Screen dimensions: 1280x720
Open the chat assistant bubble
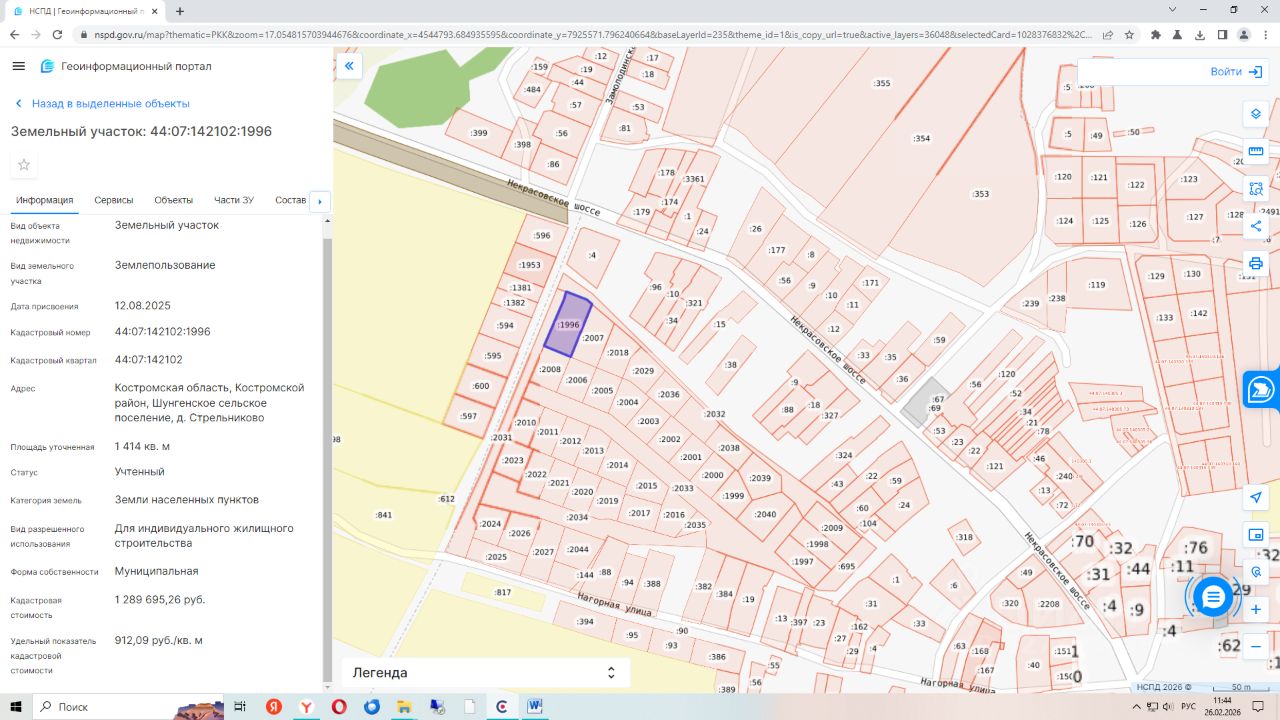coord(1213,597)
